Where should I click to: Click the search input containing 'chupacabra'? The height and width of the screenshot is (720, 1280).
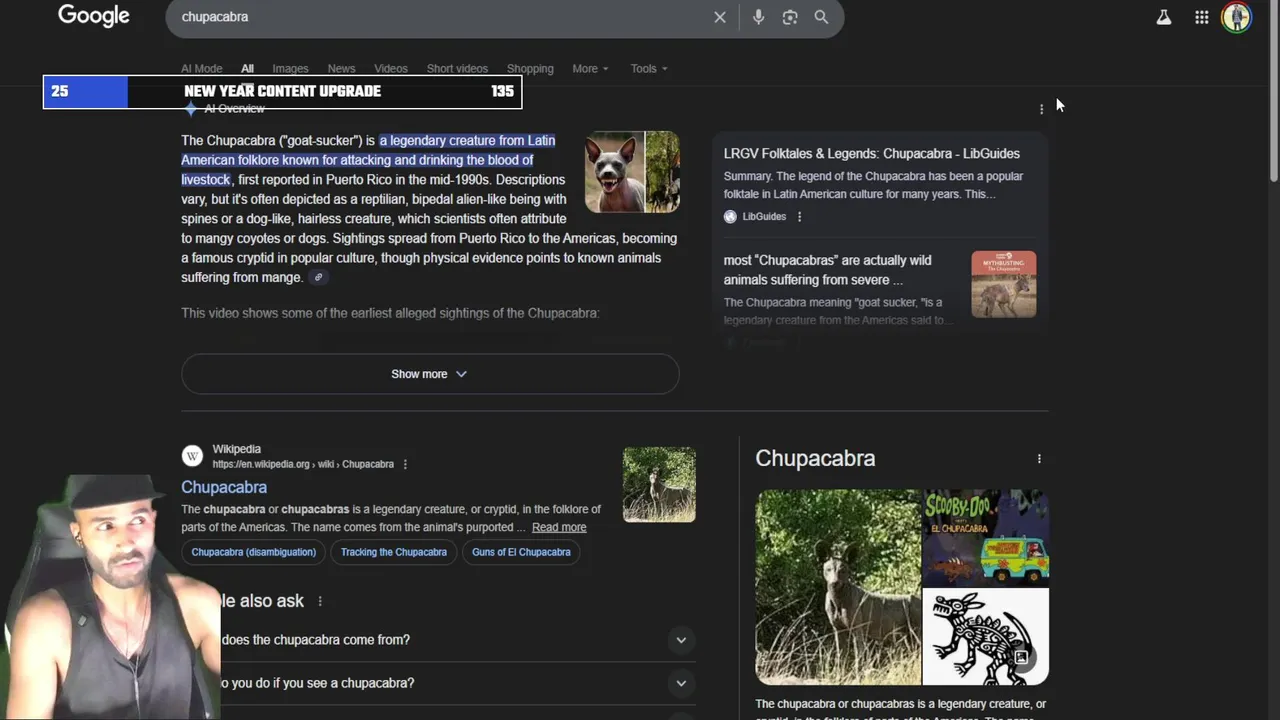[x=440, y=17]
